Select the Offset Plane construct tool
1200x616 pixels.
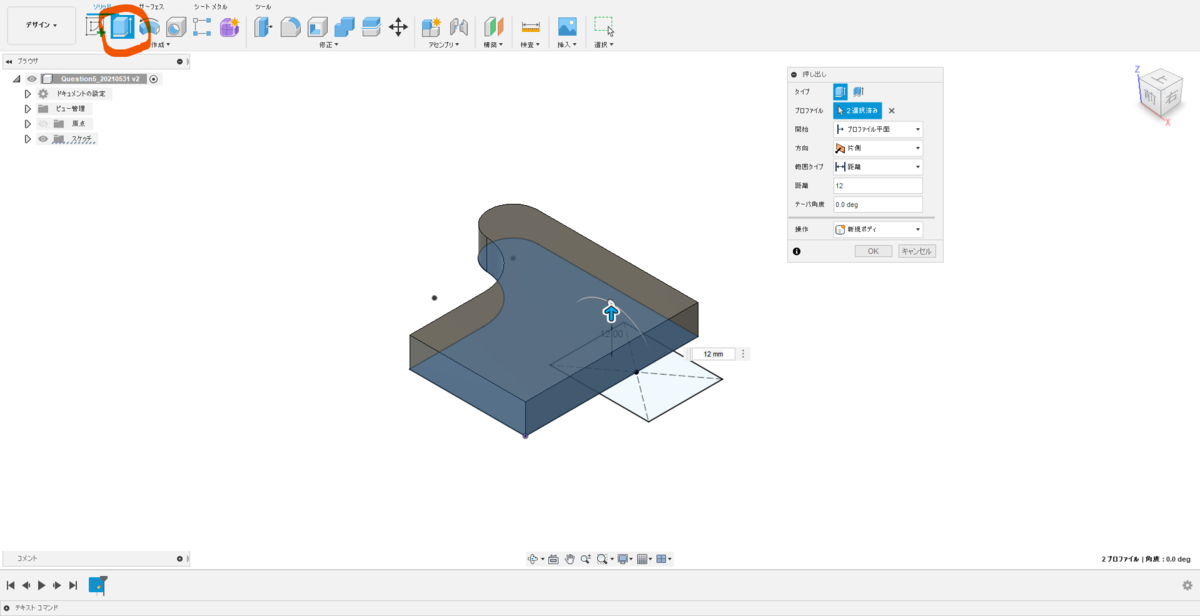[x=494, y=27]
